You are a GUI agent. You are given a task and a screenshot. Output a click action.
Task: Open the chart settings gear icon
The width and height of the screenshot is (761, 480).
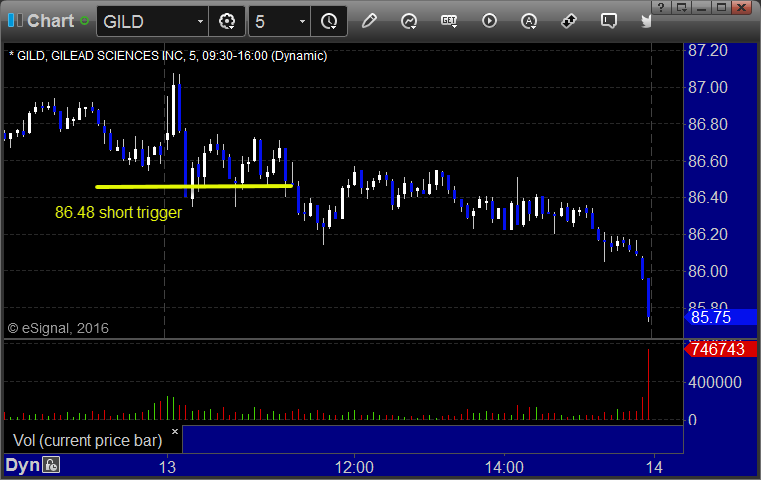point(227,21)
